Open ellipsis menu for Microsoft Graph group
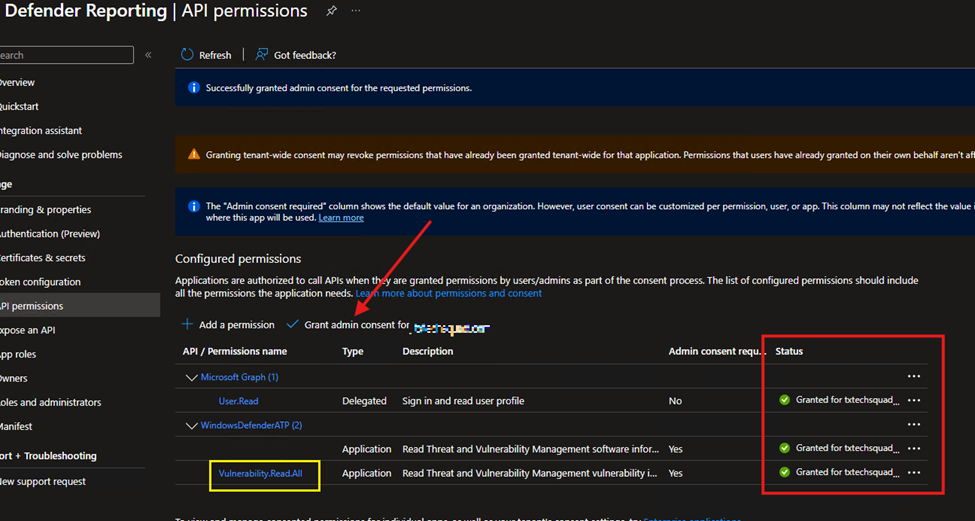Viewport: 975px width, 521px height. (x=913, y=377)
